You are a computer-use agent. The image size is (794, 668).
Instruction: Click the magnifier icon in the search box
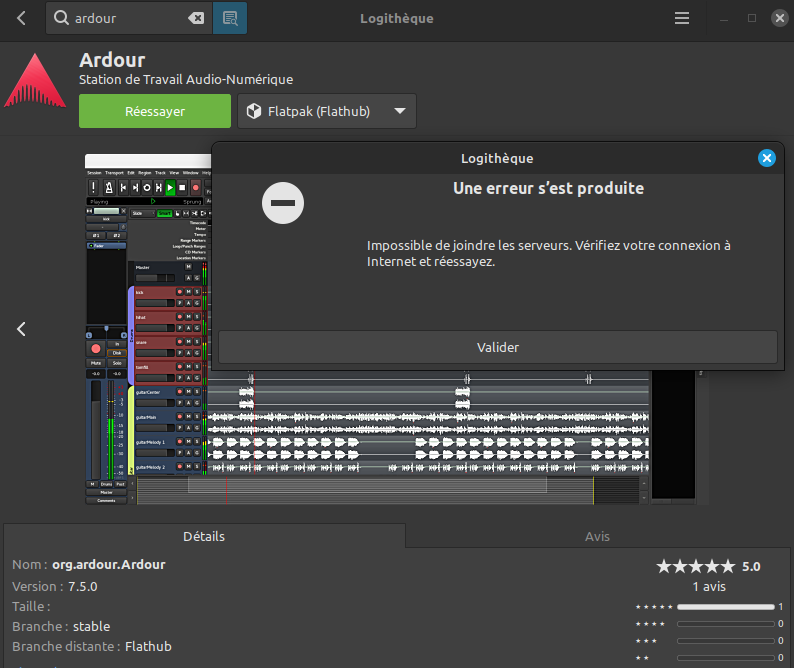pyautogui.click(x=62, y=18)
